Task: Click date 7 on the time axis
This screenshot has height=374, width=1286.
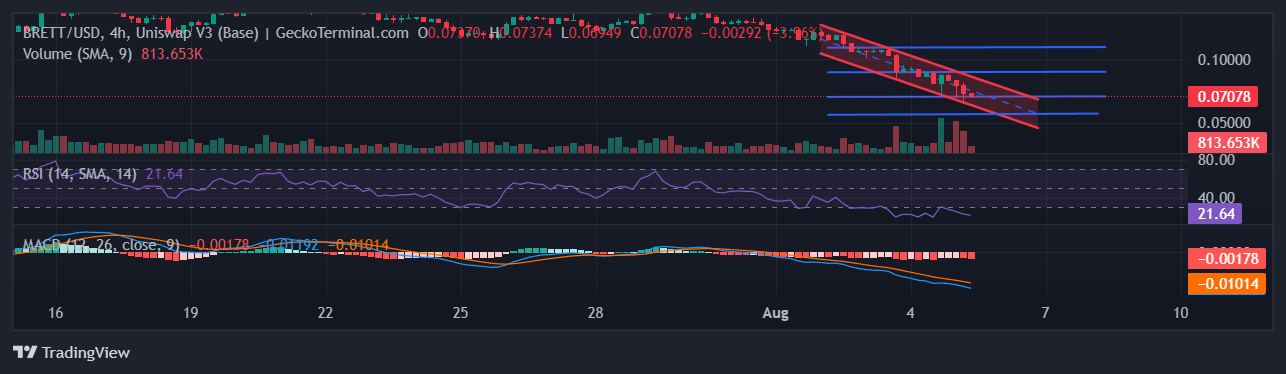Action: click(x=1045, y=313)
